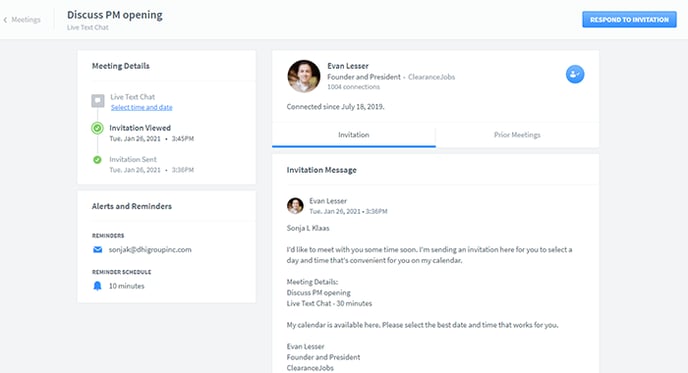Click the Invitation Sent green checkmark
688x373 pixels.
[97, 160]
